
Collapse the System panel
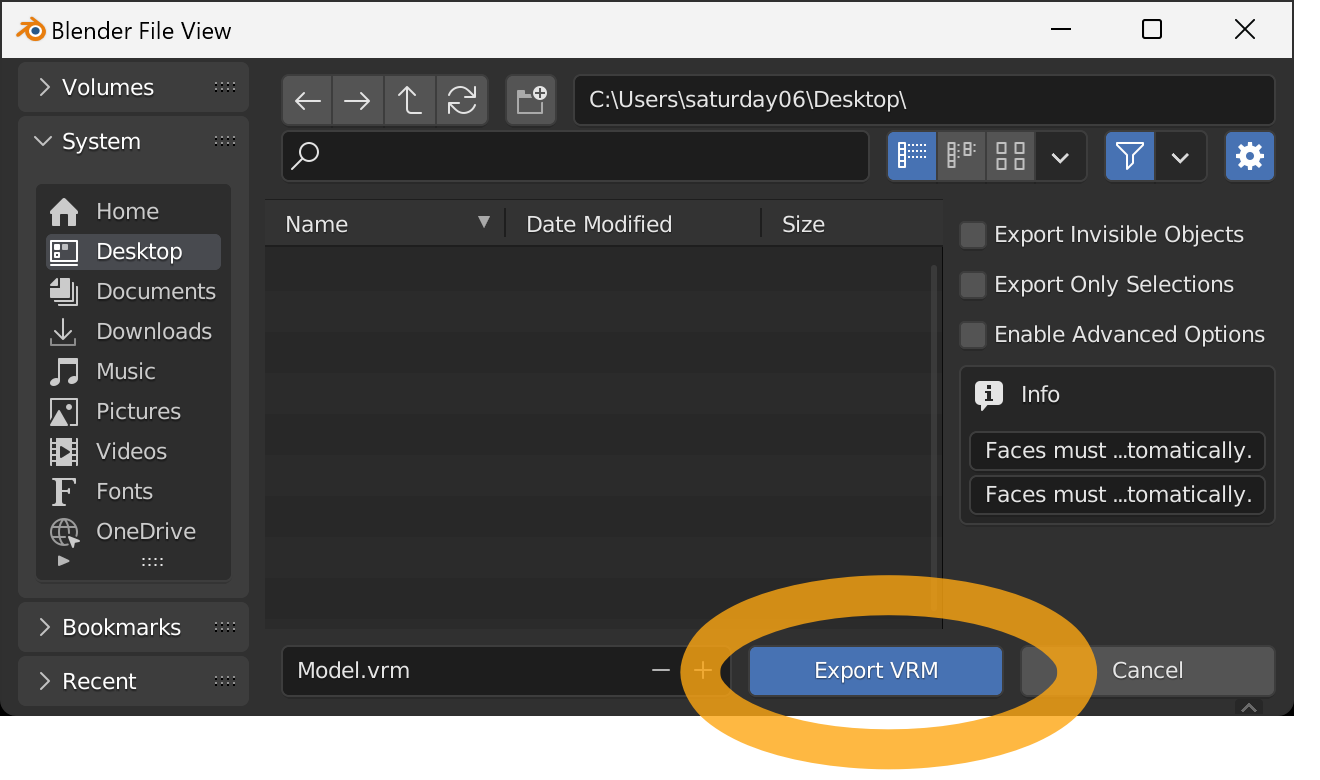43,141
